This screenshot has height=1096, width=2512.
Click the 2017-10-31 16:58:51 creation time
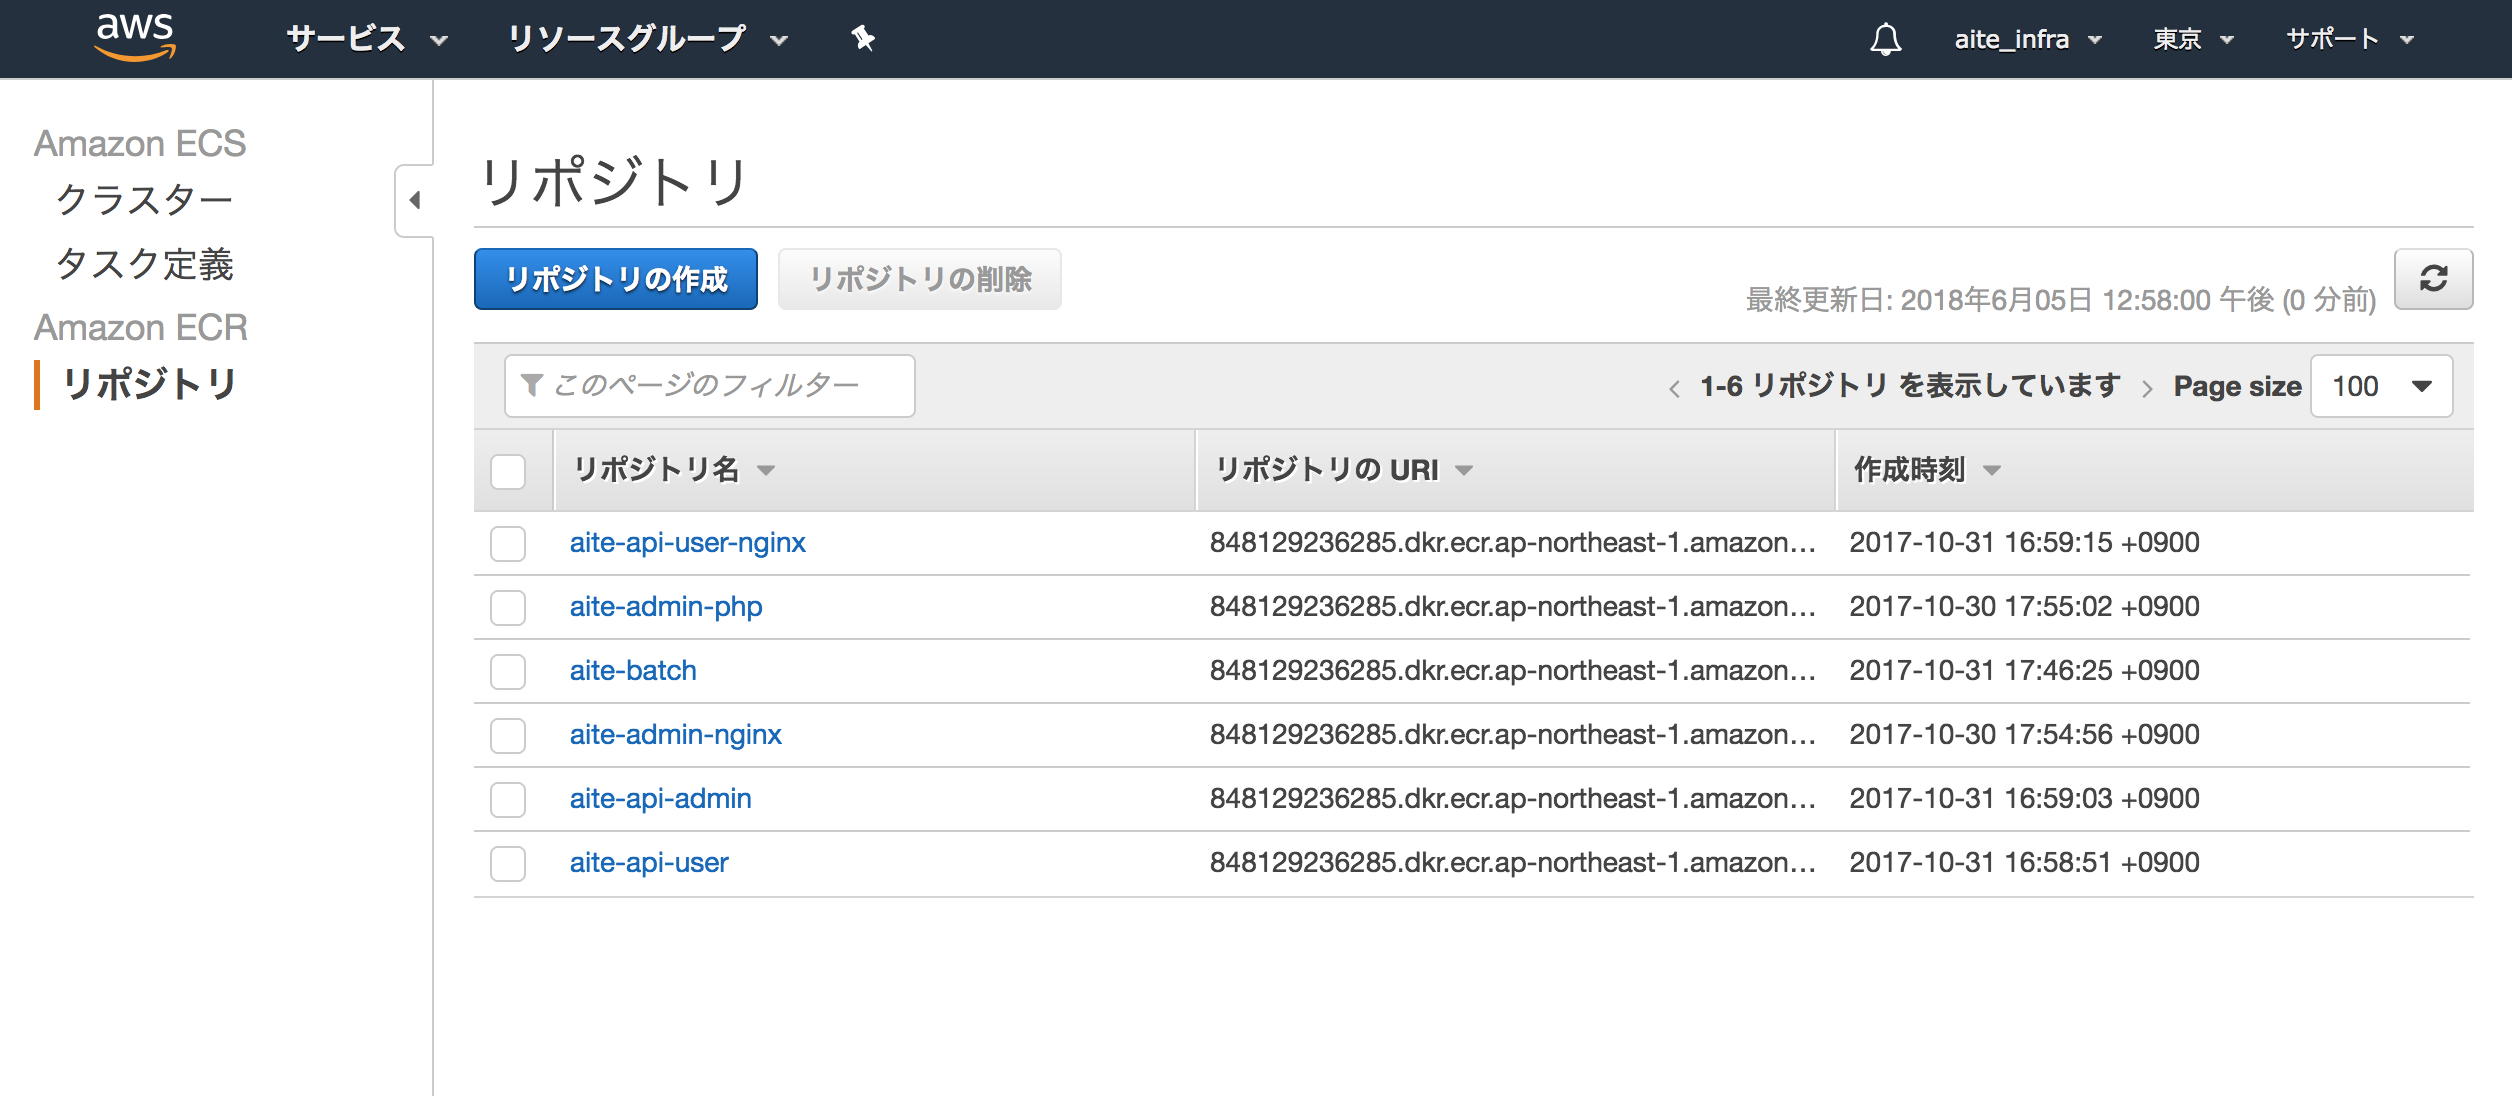click(x=2024, y=863)
